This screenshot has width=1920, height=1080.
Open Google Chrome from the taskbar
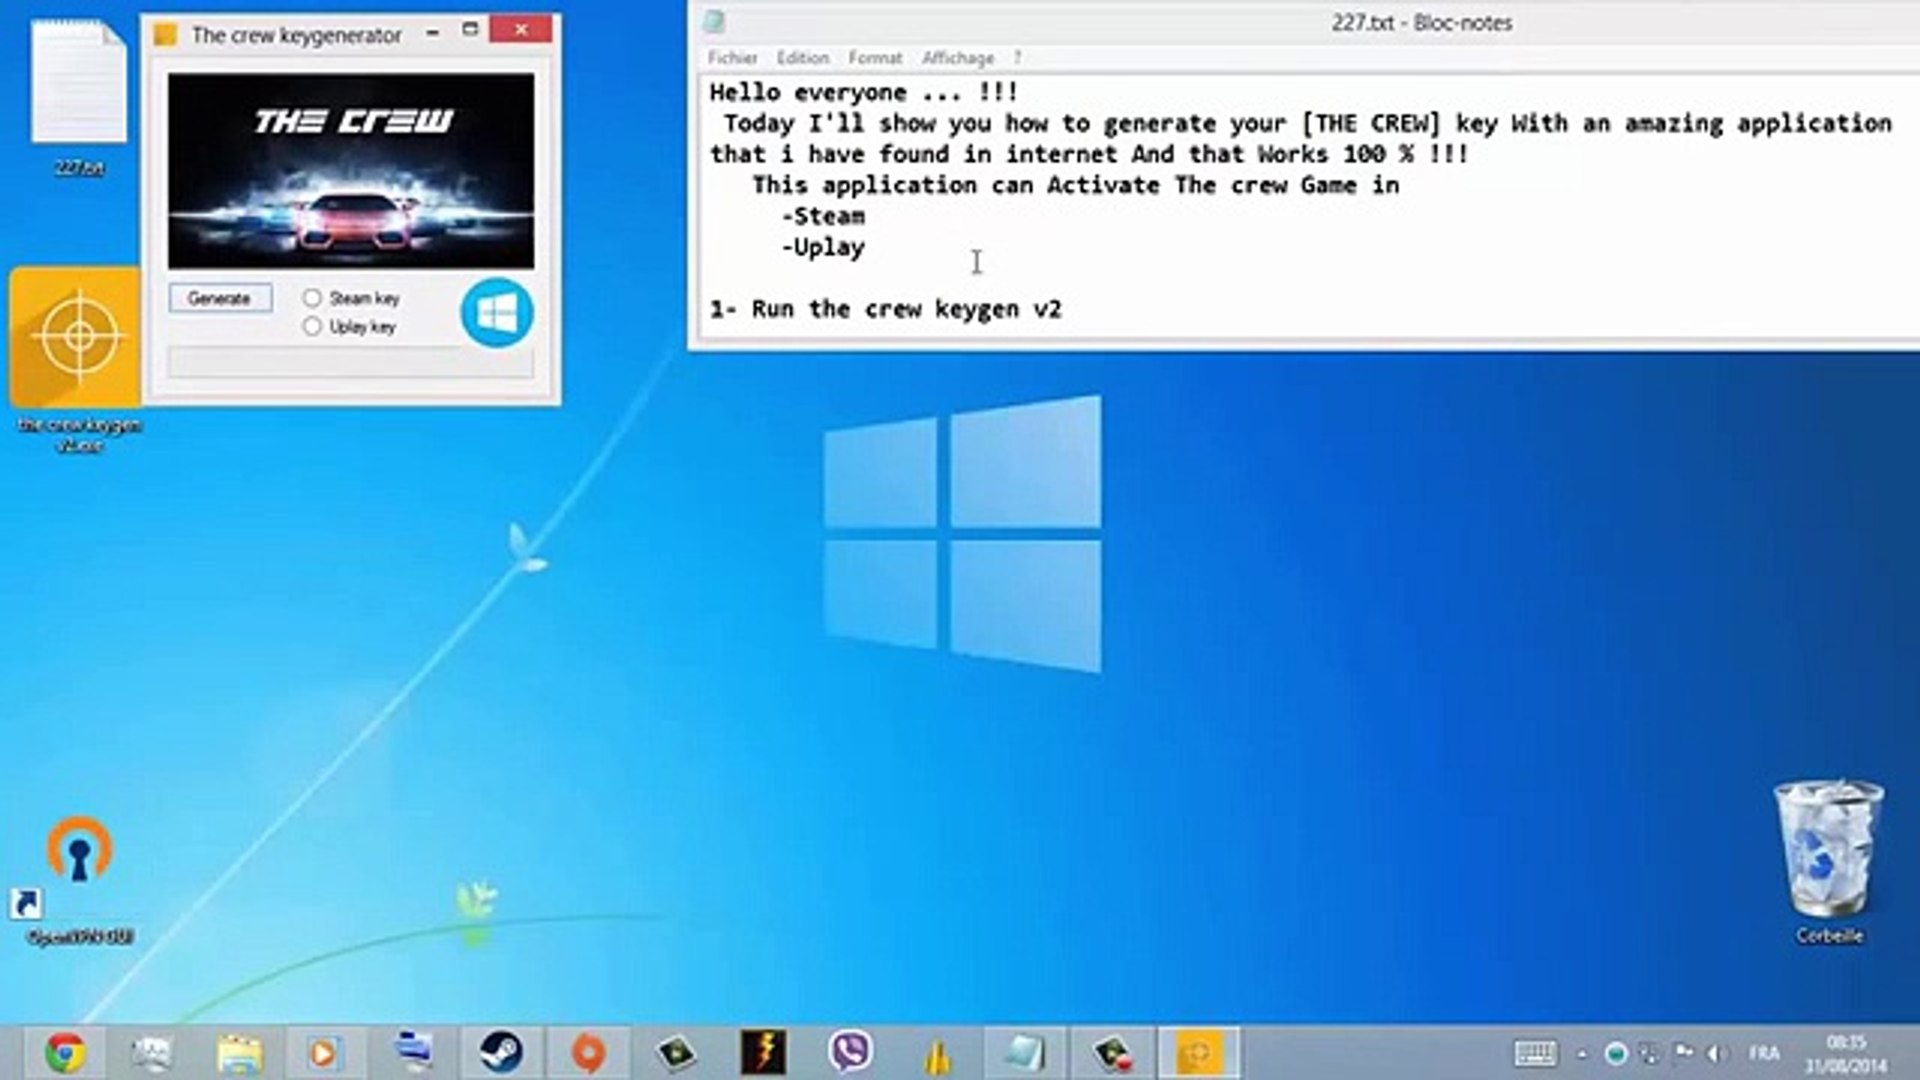click(x=65, y=1053)
